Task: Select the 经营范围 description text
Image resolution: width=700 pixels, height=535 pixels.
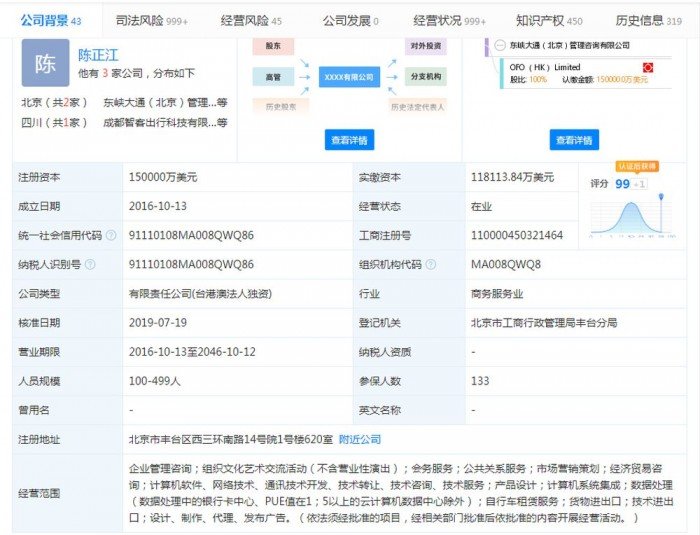Action: tap(401, 493)
